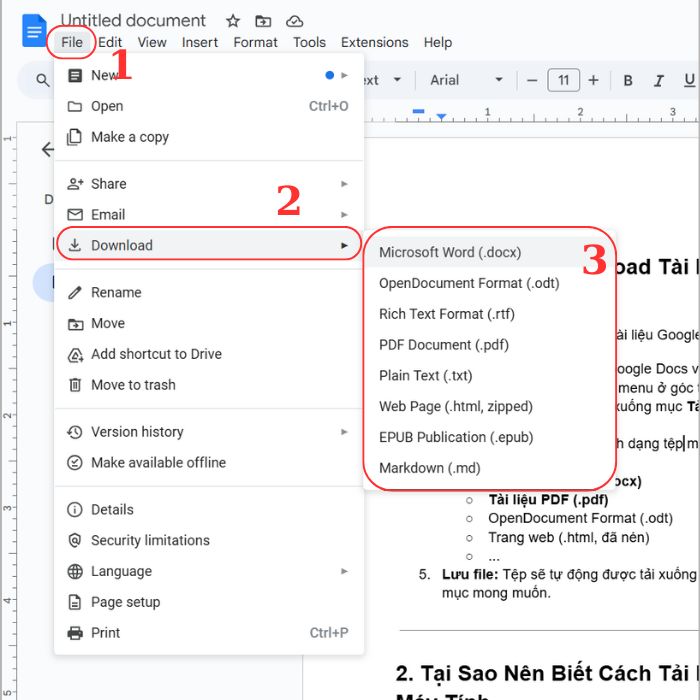Screen dimensions: 700x700
Task: Download as Web Page (.html, zipped)
Action: 490,406
